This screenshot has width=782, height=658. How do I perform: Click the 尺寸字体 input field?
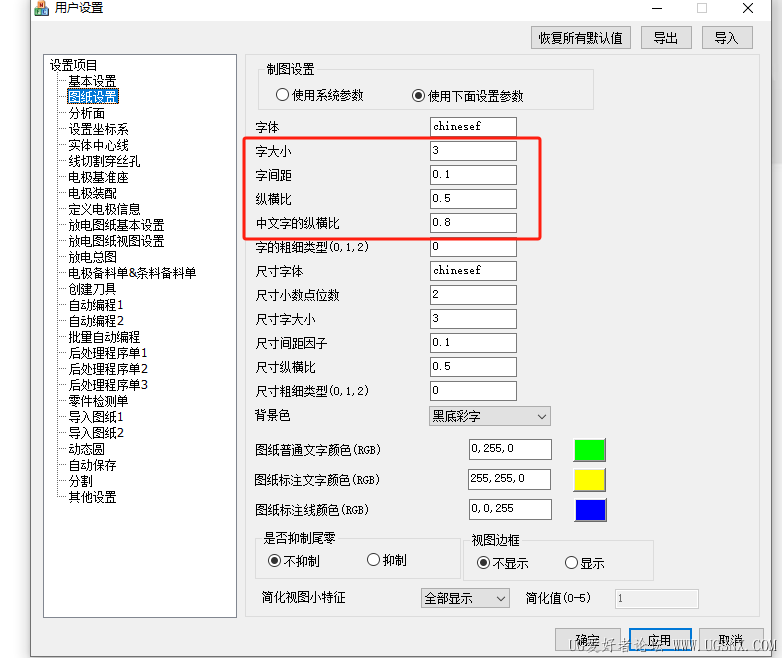[473, 270]
